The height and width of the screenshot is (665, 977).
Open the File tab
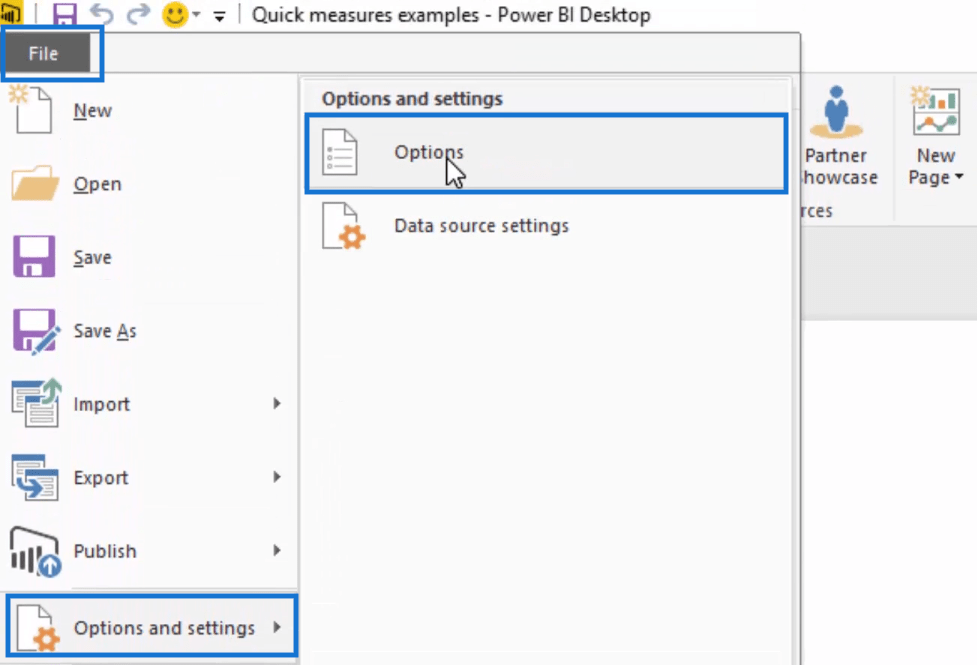(49, 54)
